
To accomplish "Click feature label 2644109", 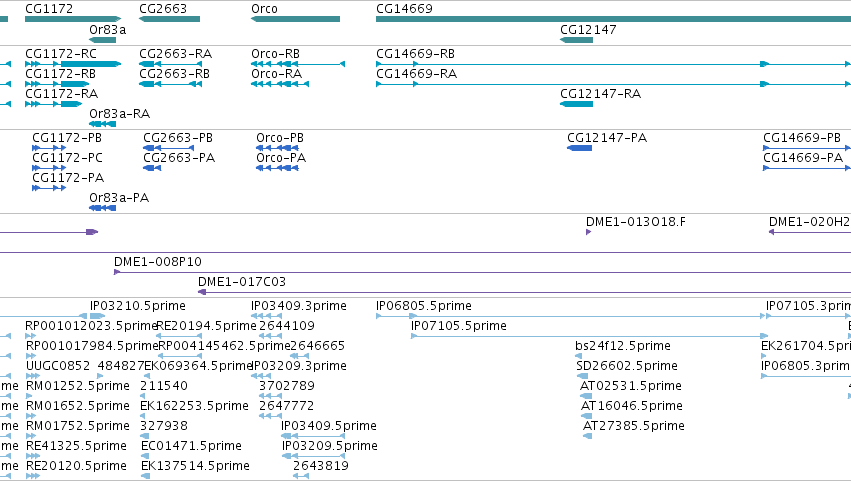I will tap(287, 326).
